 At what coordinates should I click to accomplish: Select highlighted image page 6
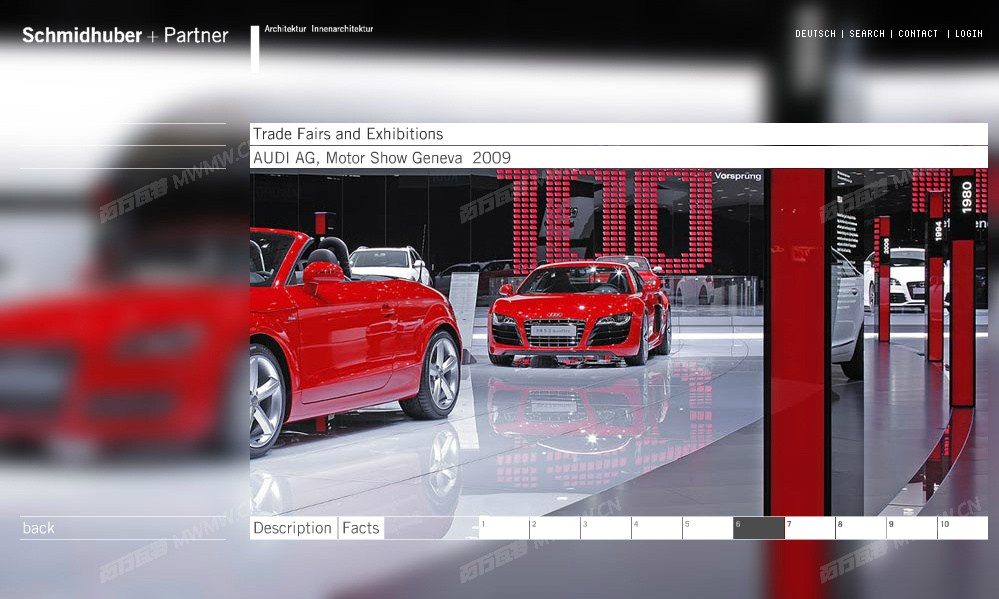[759, 528]
